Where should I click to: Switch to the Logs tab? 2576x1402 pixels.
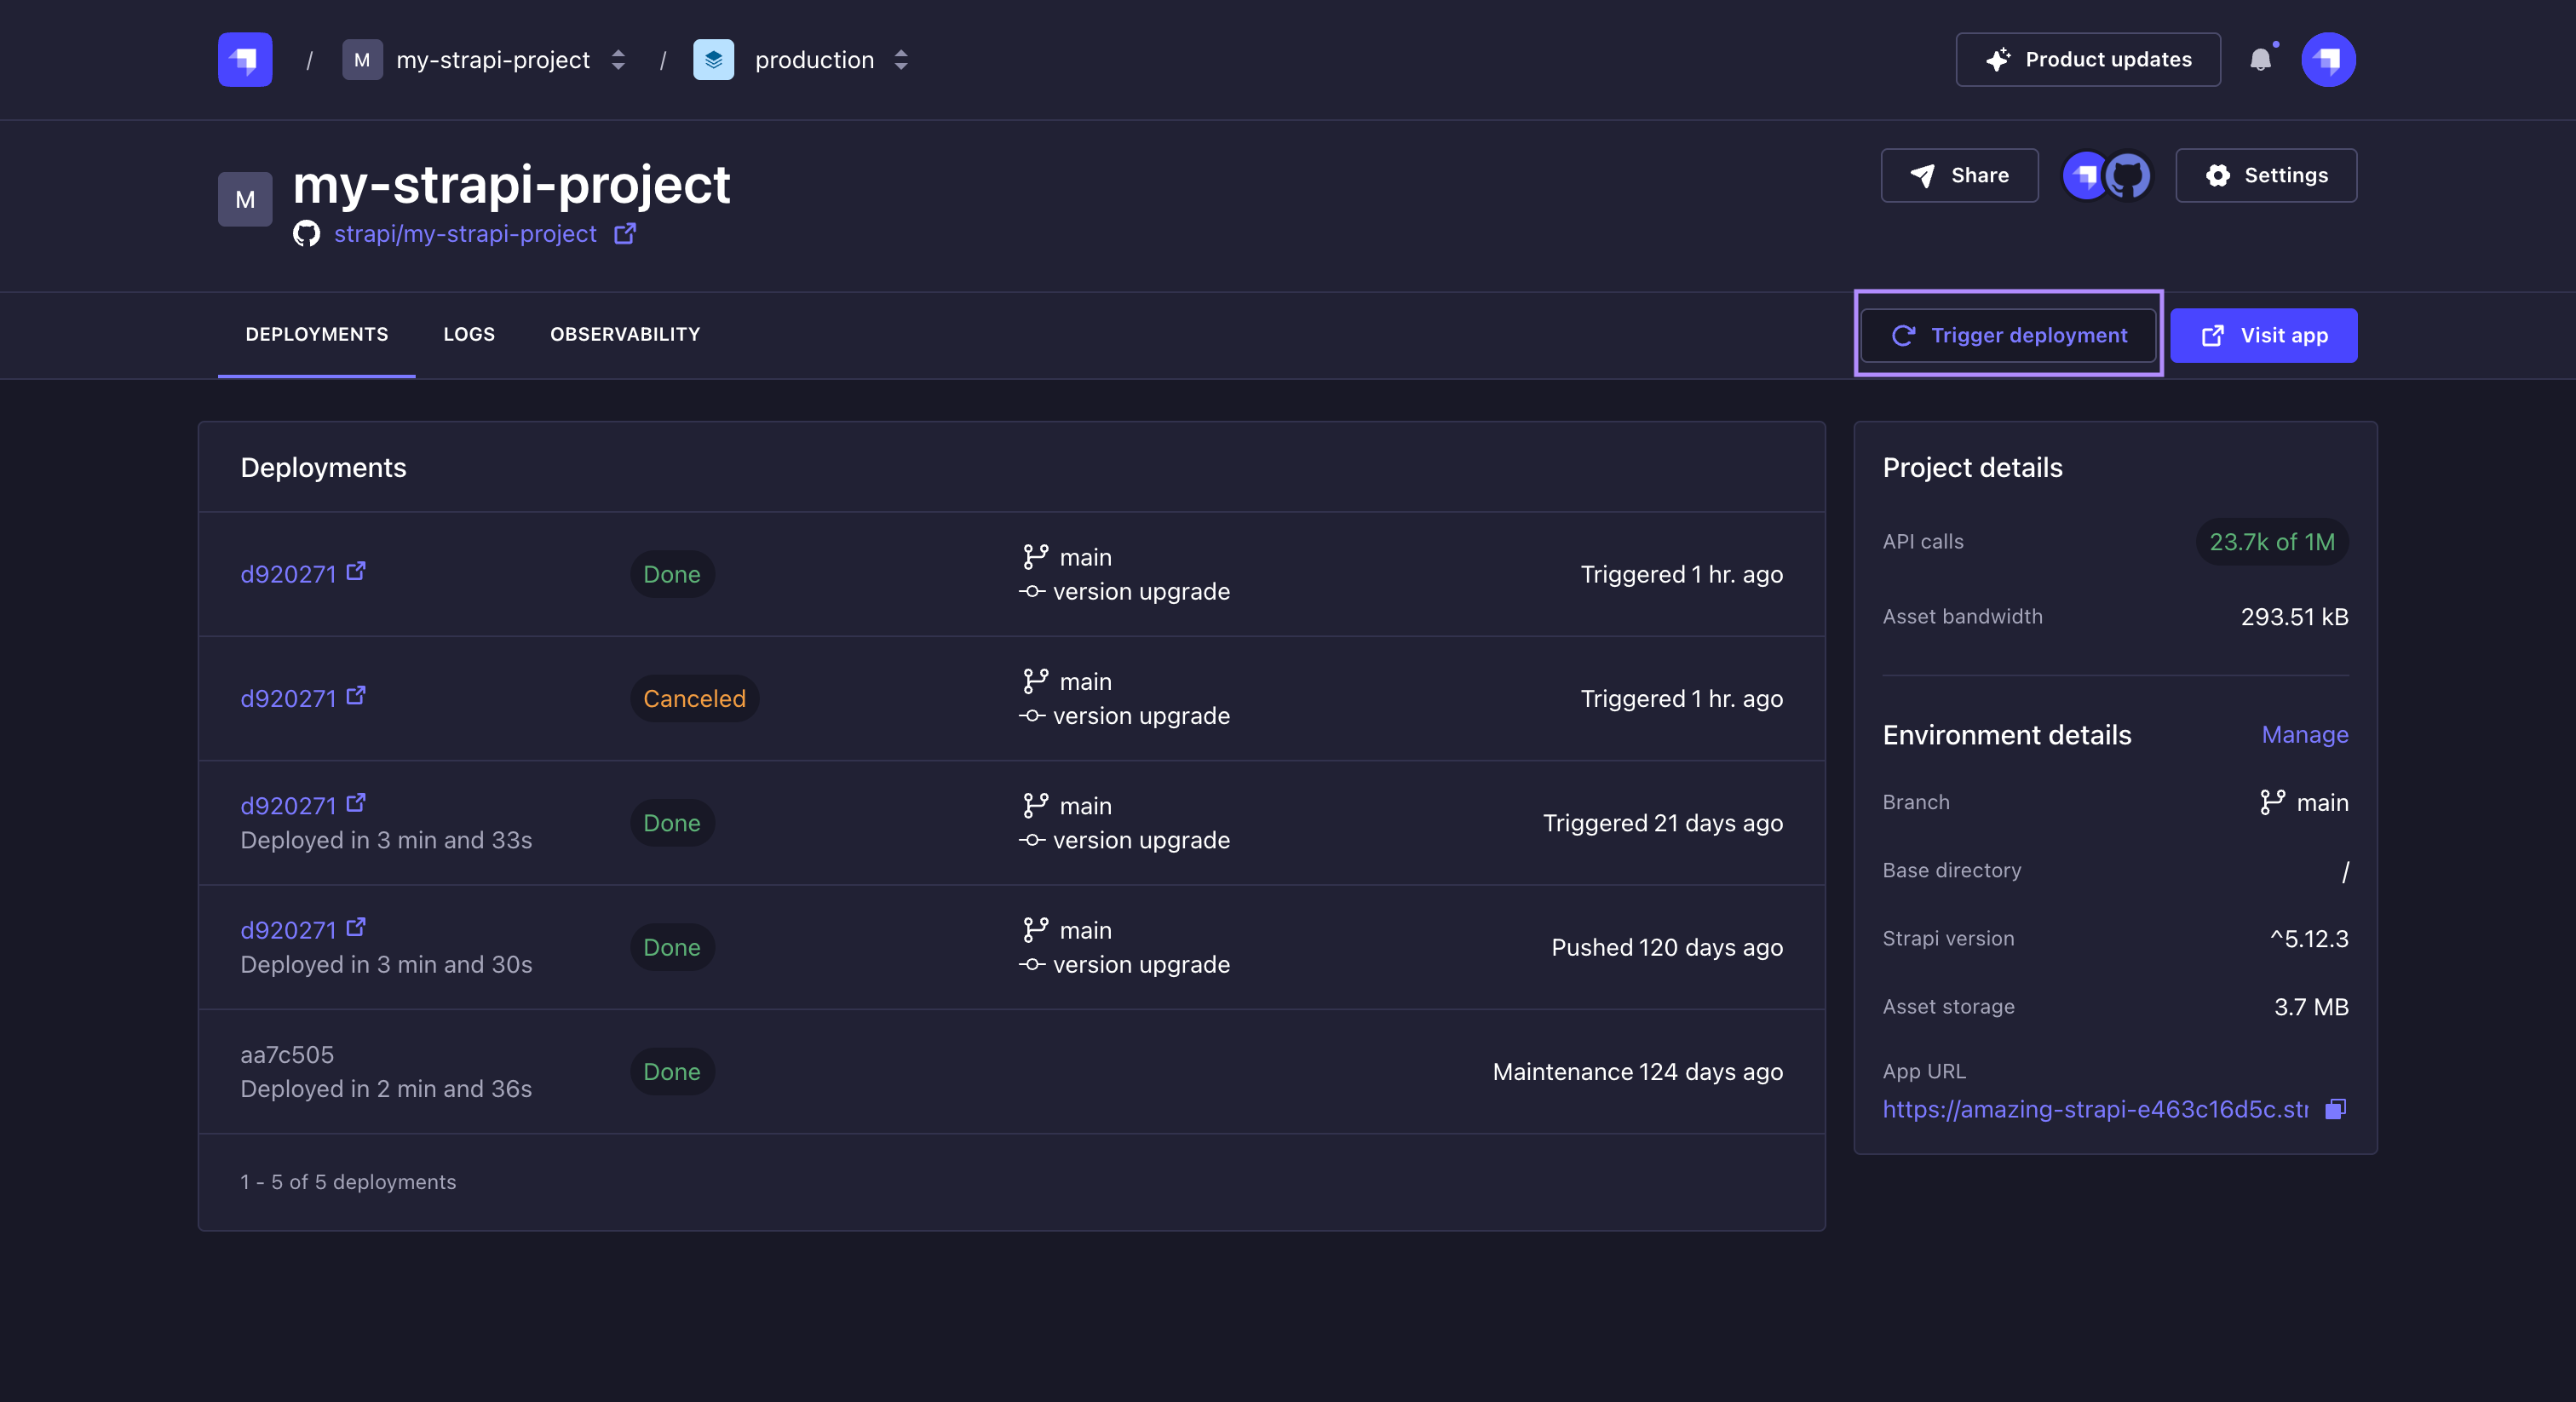tap(469, 334)
